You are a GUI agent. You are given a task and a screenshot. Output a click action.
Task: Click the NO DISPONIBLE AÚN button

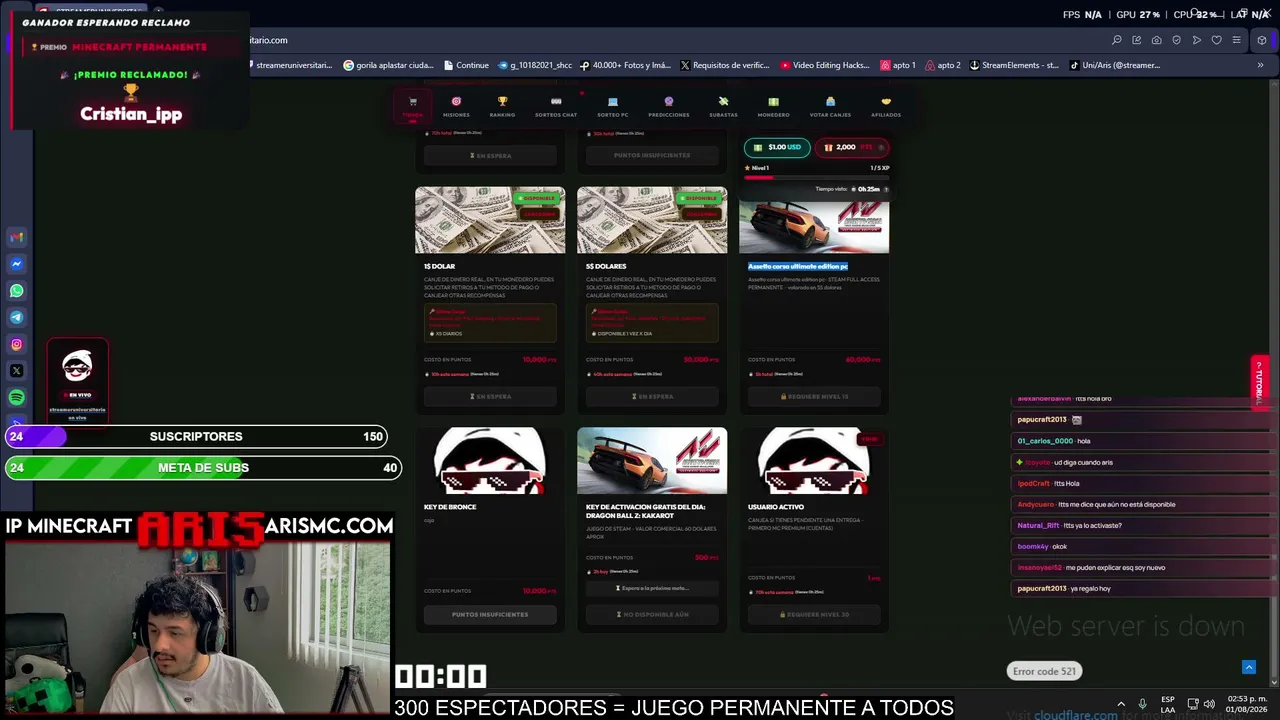(652, 614)
